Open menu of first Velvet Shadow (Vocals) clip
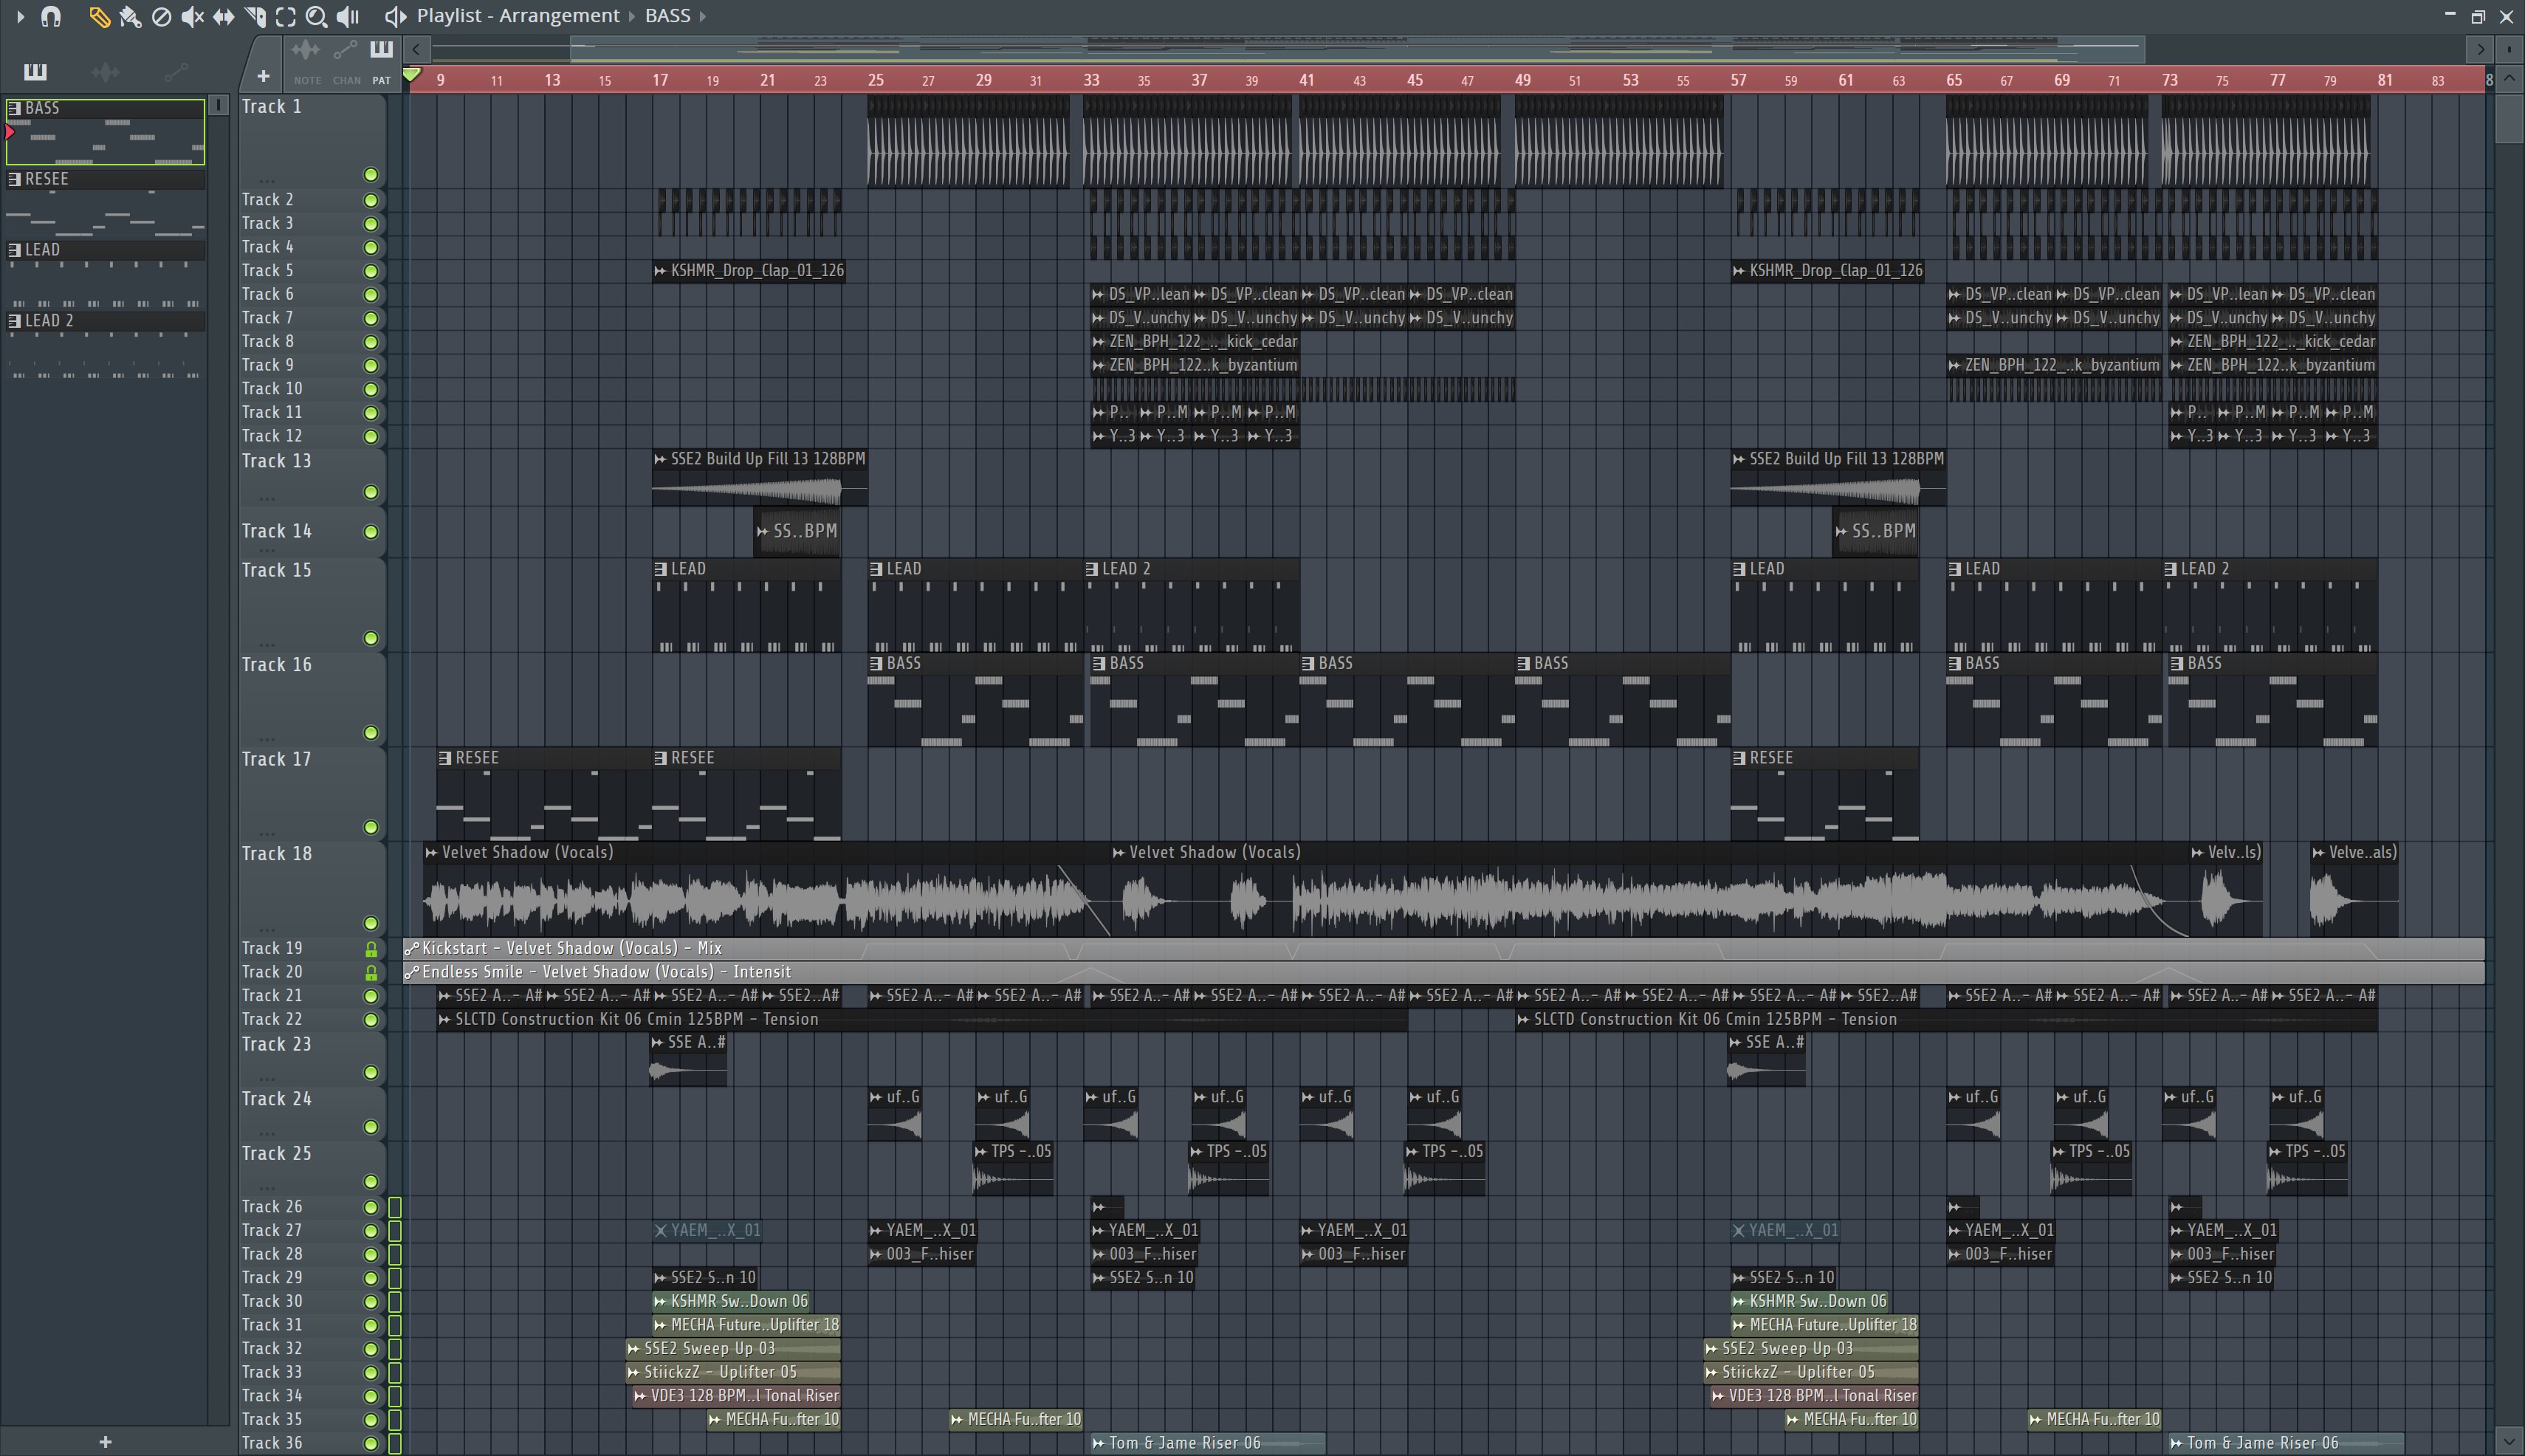The image size is (2525, 1456). 431,853
